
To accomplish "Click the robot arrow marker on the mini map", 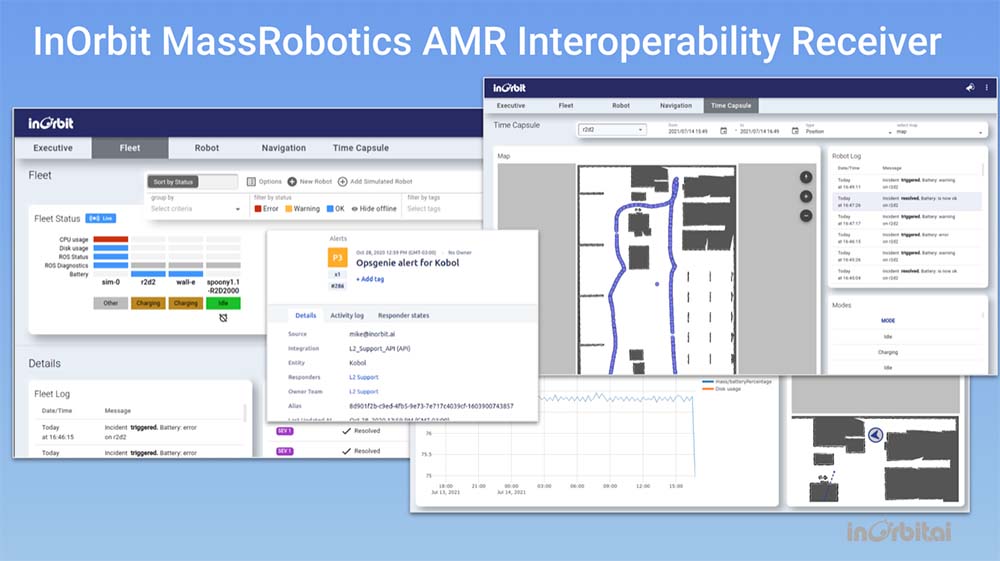I will (874, 434).
